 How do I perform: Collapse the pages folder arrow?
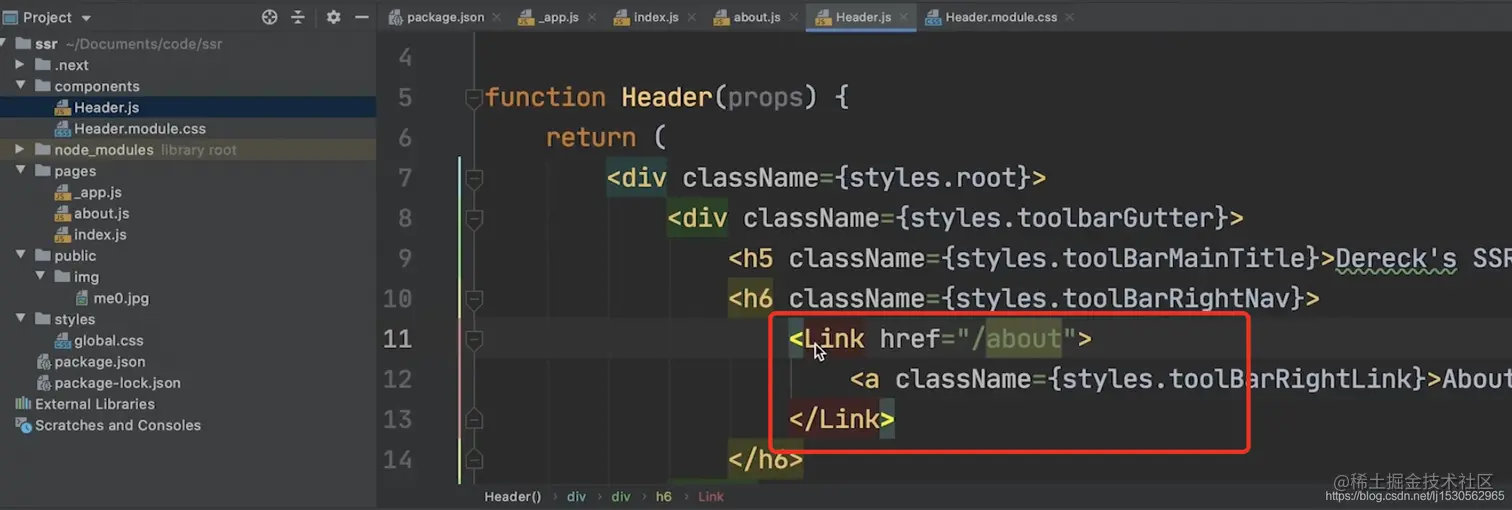(20, 171)
